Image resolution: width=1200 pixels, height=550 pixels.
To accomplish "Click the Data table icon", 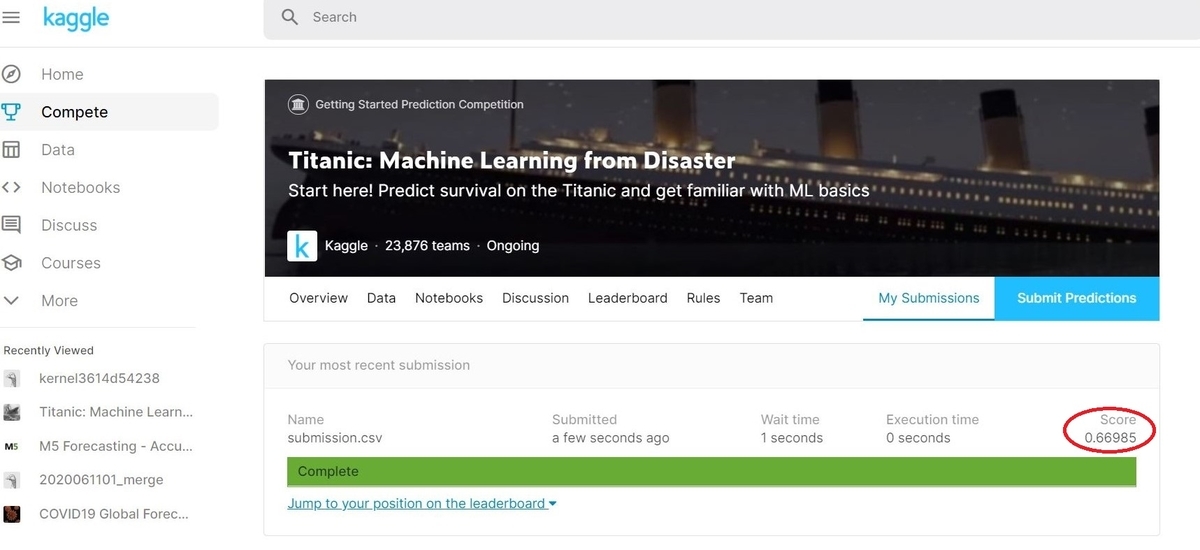I will tap(12, 150).
